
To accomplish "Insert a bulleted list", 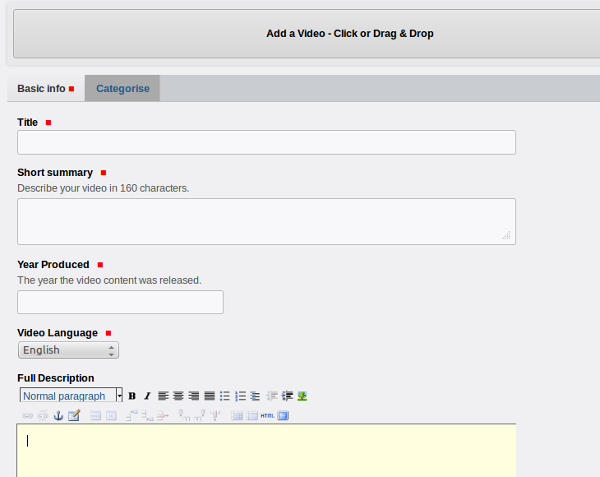I will 225,396.
